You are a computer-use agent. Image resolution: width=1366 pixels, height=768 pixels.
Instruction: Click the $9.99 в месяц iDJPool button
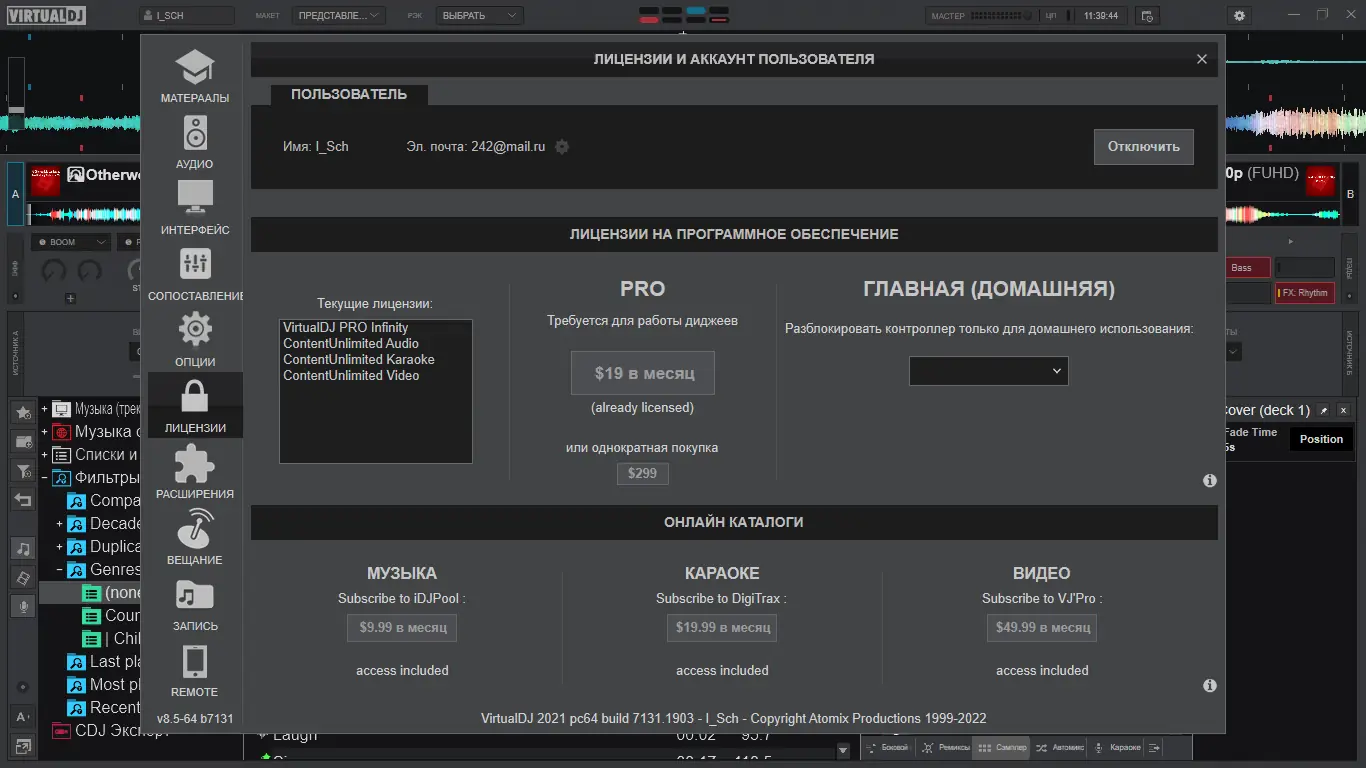(x=402, y=628)
